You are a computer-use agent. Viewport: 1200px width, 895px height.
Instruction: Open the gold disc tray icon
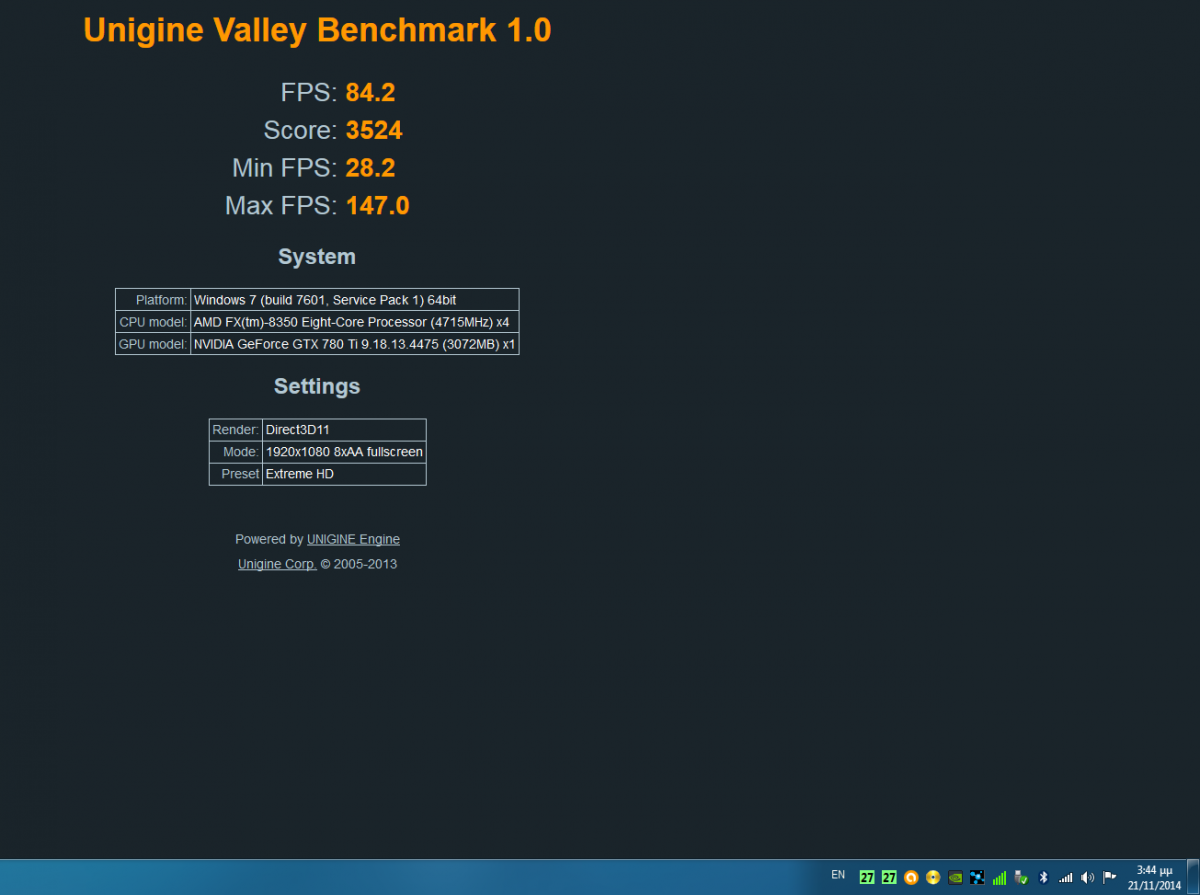(933, 877)
